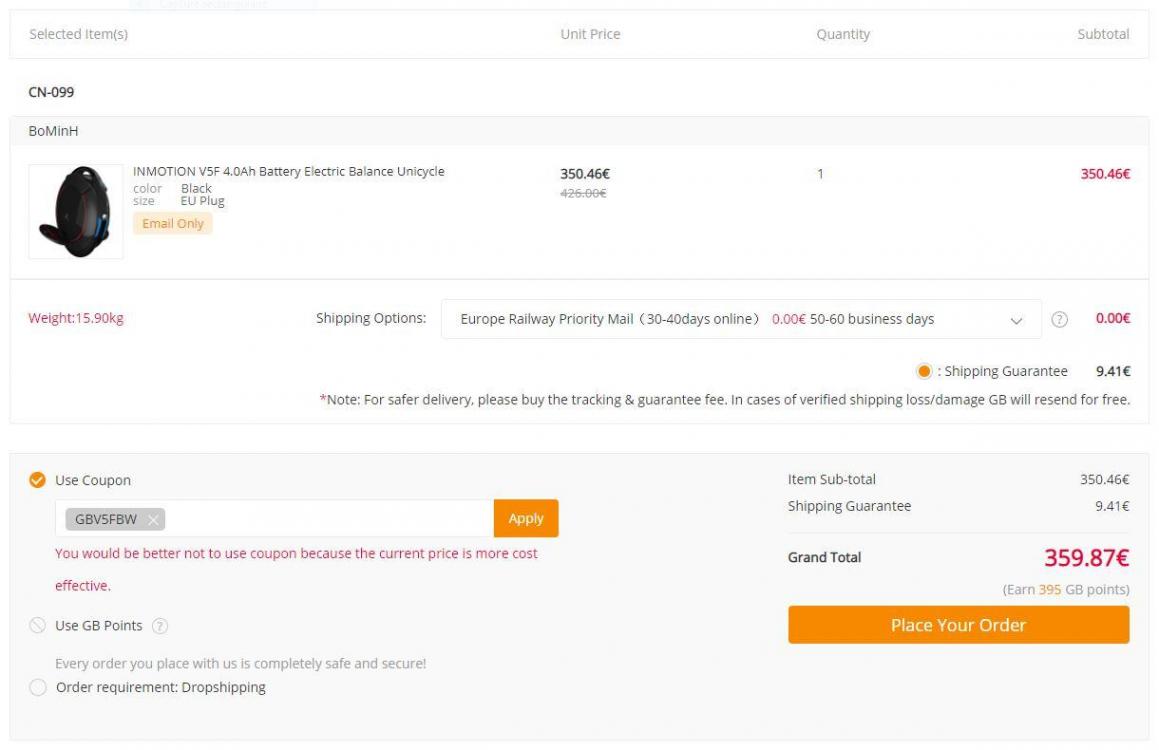
Task: Click the Email Only badge
Action: click(x=173, y=223)
